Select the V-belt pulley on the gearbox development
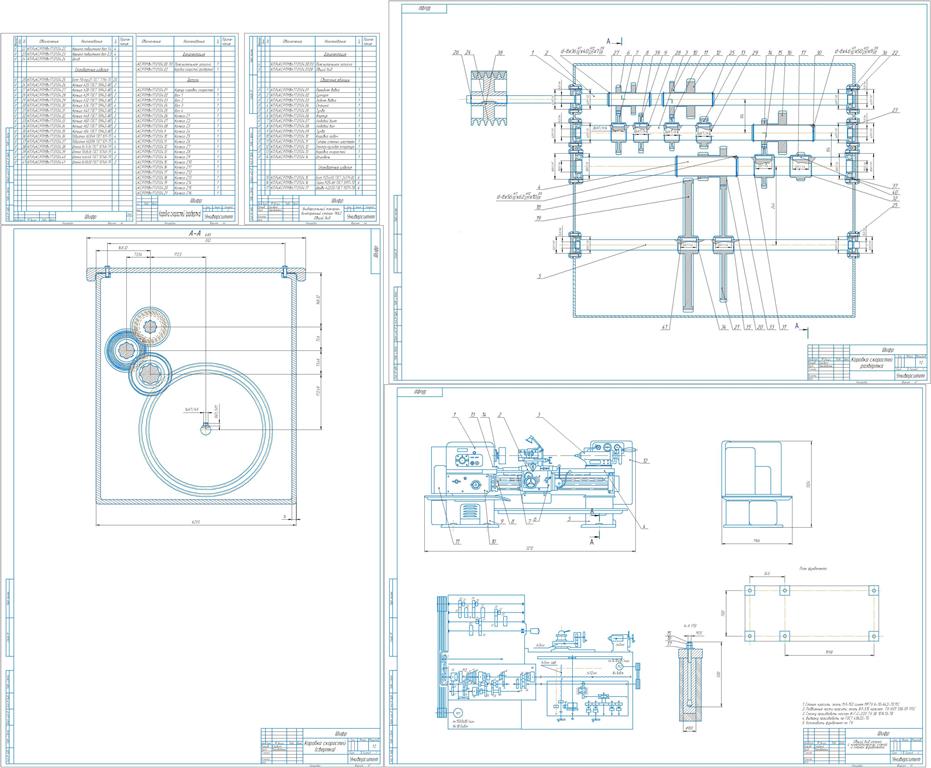The height and width of the screenshot is (768, 931). click(489, 99)
